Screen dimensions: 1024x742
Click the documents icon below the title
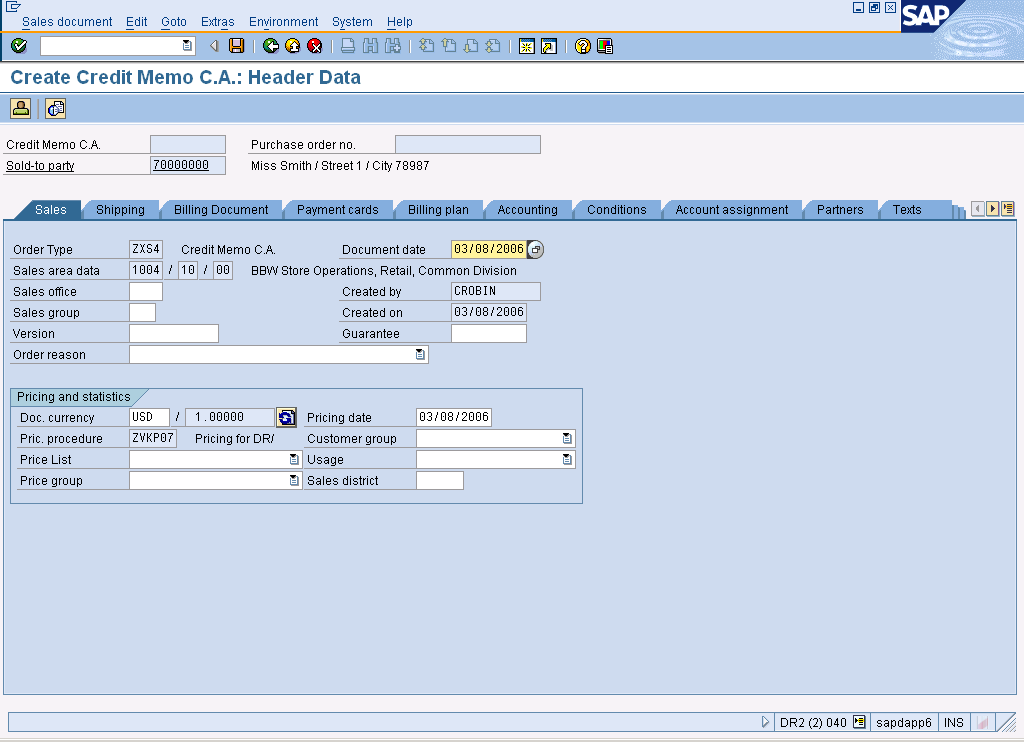pyautogui.click(x=56, y=108)
